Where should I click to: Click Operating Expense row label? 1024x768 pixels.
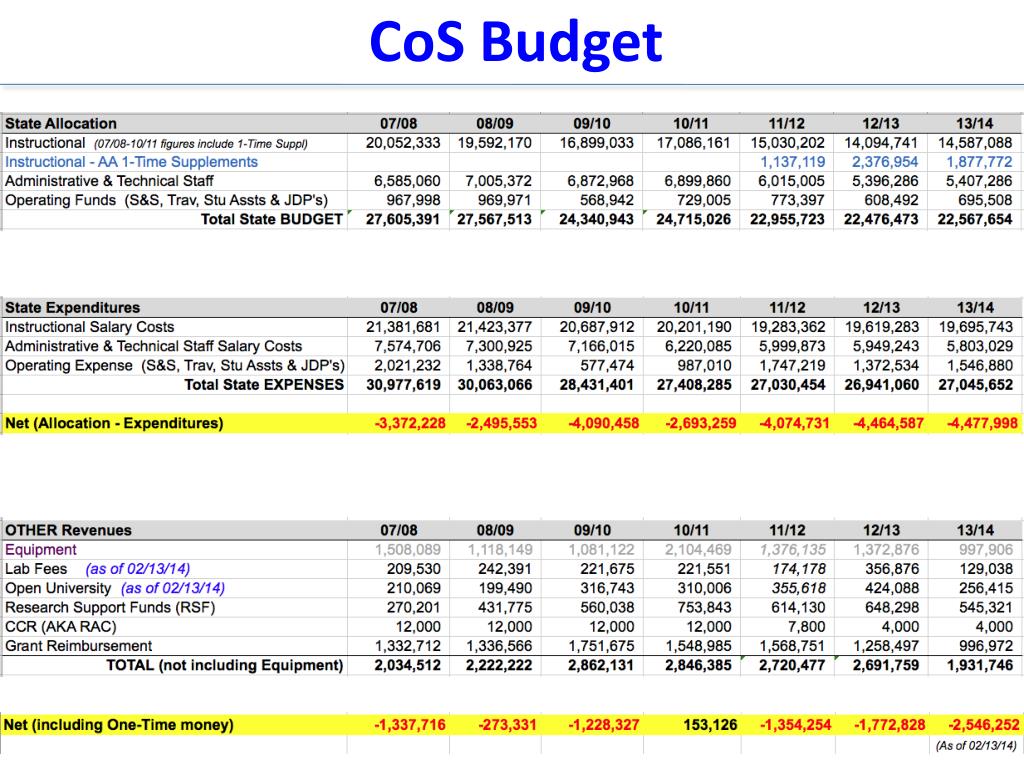click(x=174, y=365)
